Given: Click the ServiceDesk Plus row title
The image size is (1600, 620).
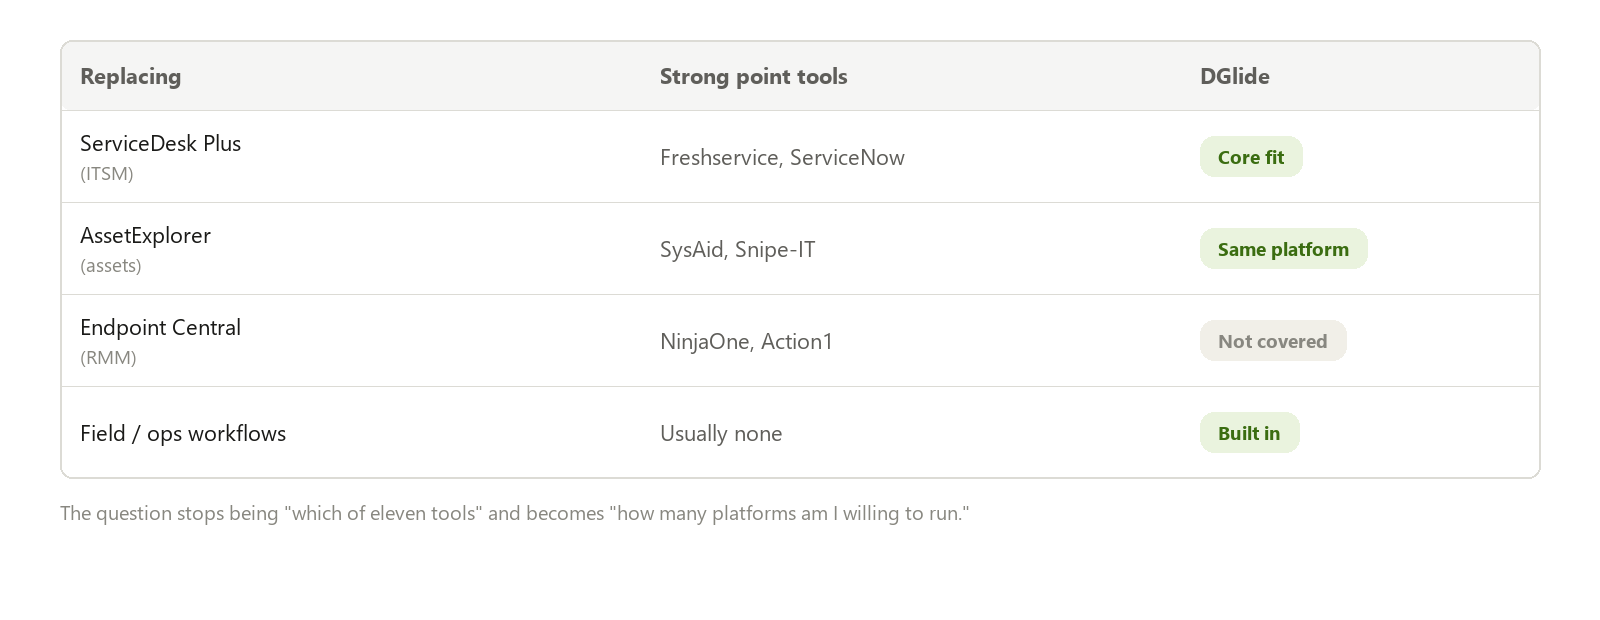Looking at the screenshot, I should 161,144.
